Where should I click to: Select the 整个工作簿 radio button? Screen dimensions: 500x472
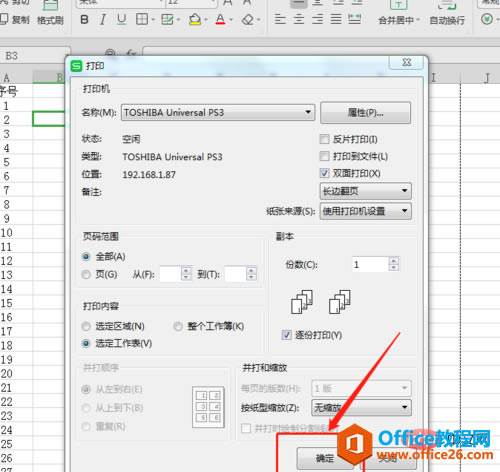[x=178, y=326]
